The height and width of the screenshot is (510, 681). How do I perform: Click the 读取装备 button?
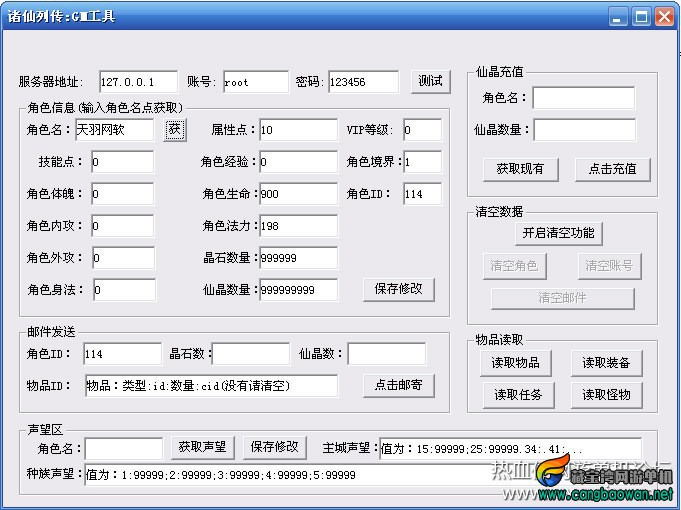tap(606, 363)
